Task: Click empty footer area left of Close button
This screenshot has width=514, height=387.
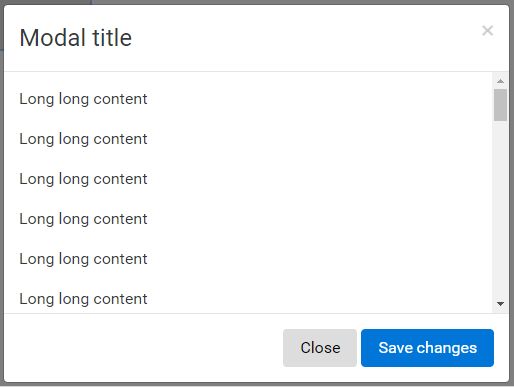Action: tap(143, 348)
